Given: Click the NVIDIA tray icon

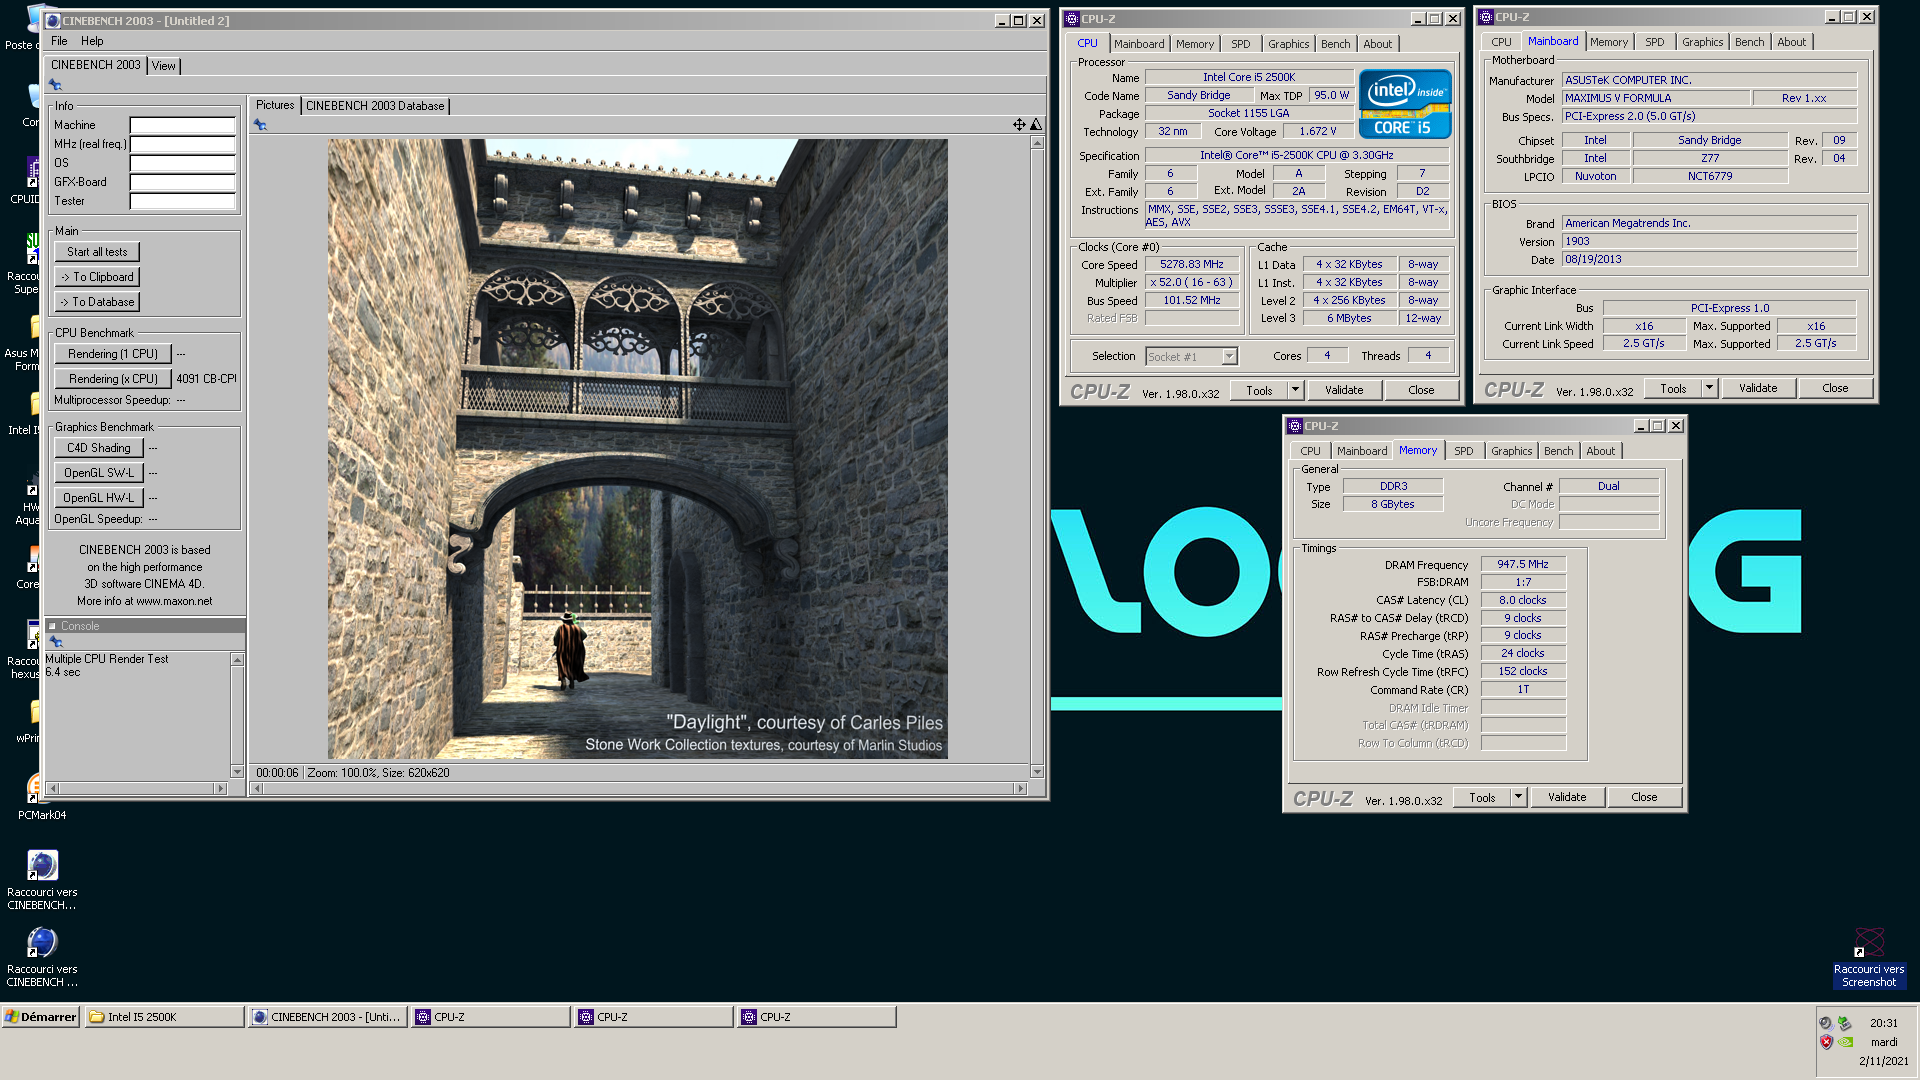Looking at the screenshot, I should point(1845,1042).
